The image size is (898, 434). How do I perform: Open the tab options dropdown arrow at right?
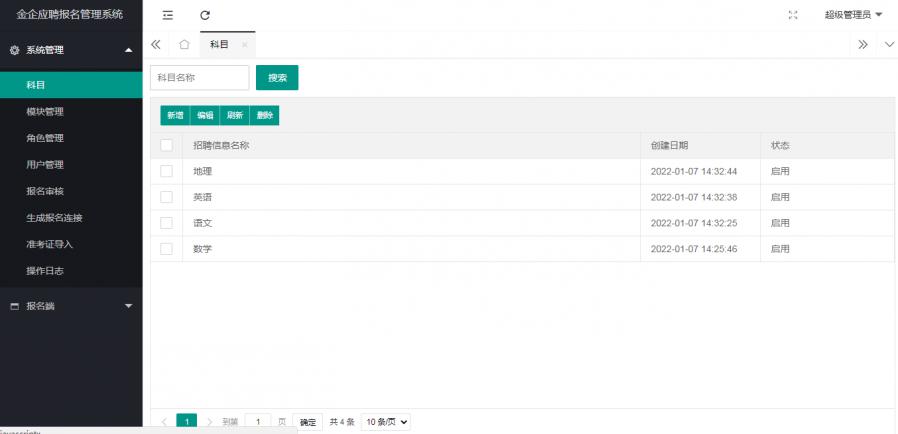click(x=889, y=45)
